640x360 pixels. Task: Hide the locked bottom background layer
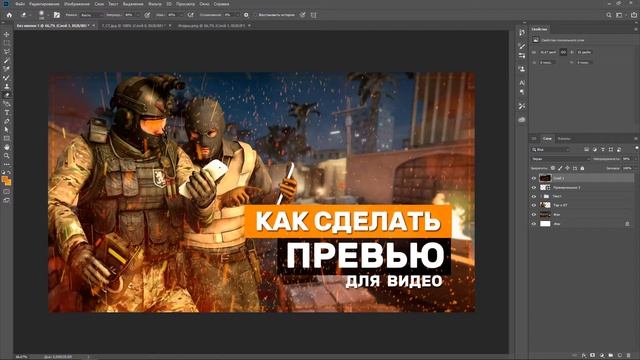point(533,224)
